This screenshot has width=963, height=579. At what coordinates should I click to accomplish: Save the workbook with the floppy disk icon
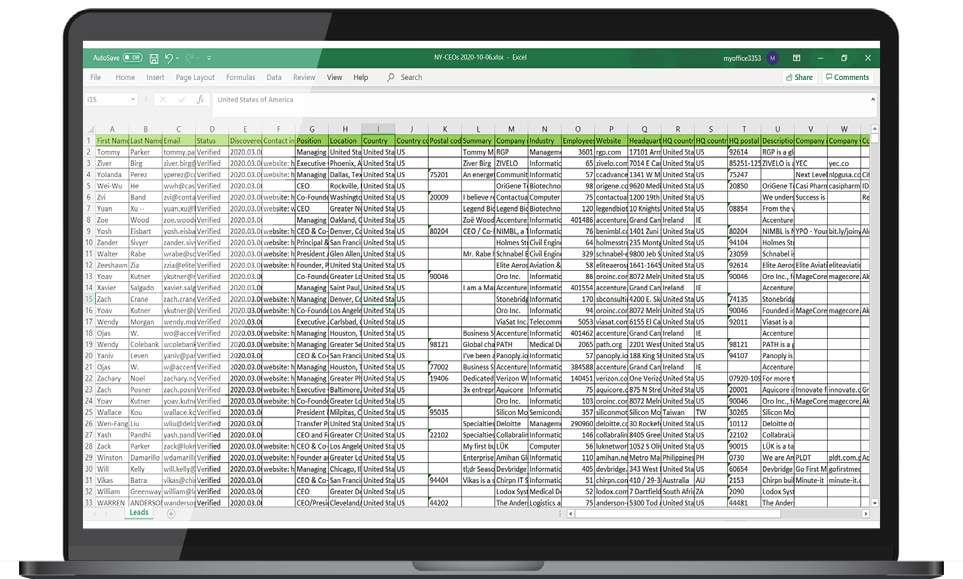click(154, 58)
